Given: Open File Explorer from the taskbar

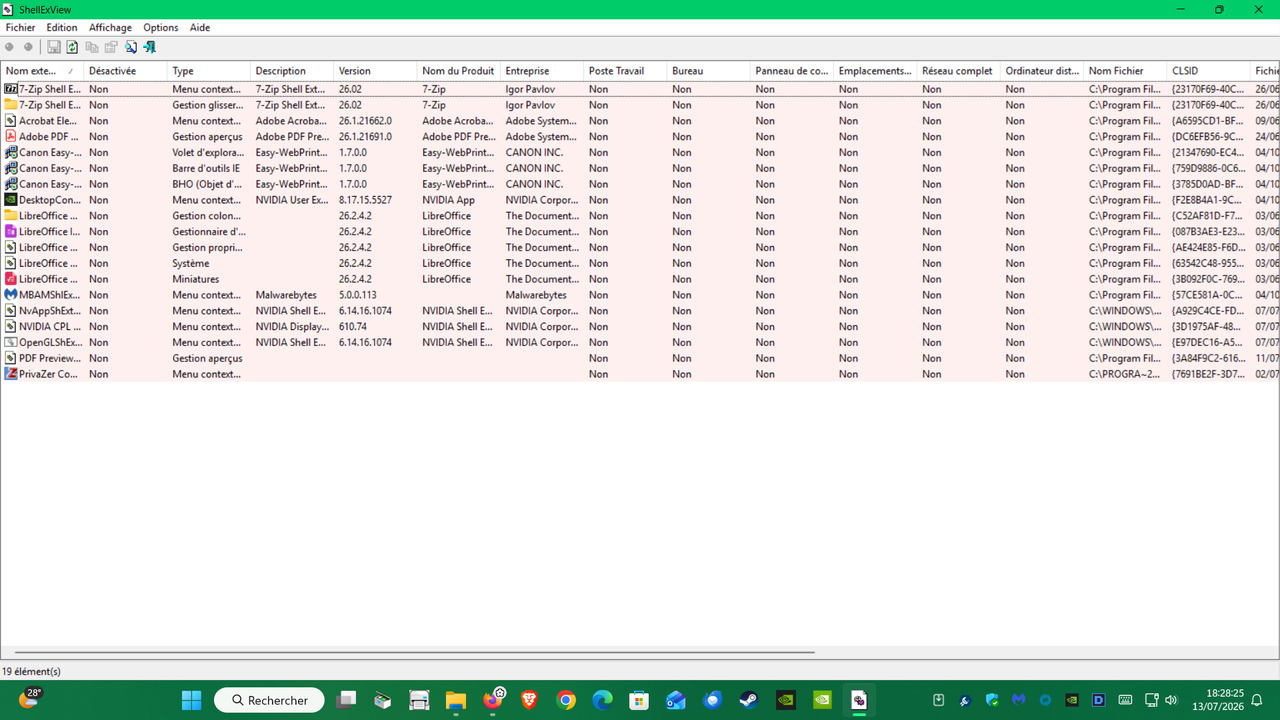Looking at the screenshot, I should click(456, 700).
